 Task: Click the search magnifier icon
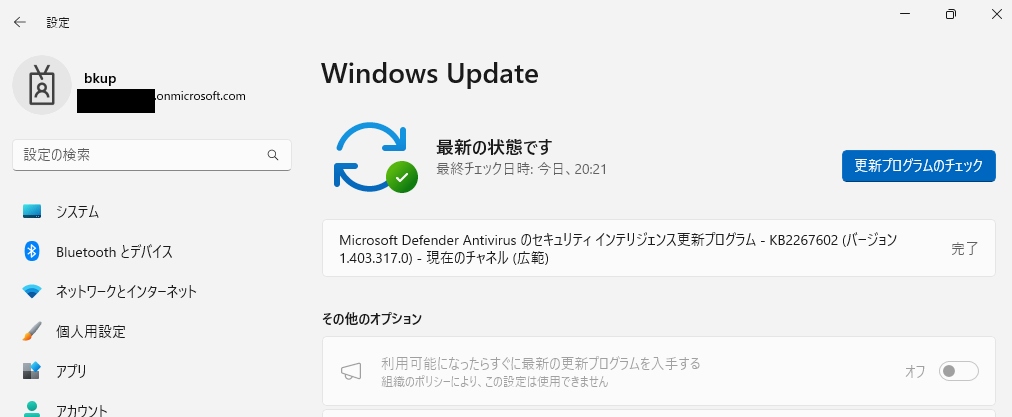273,155
